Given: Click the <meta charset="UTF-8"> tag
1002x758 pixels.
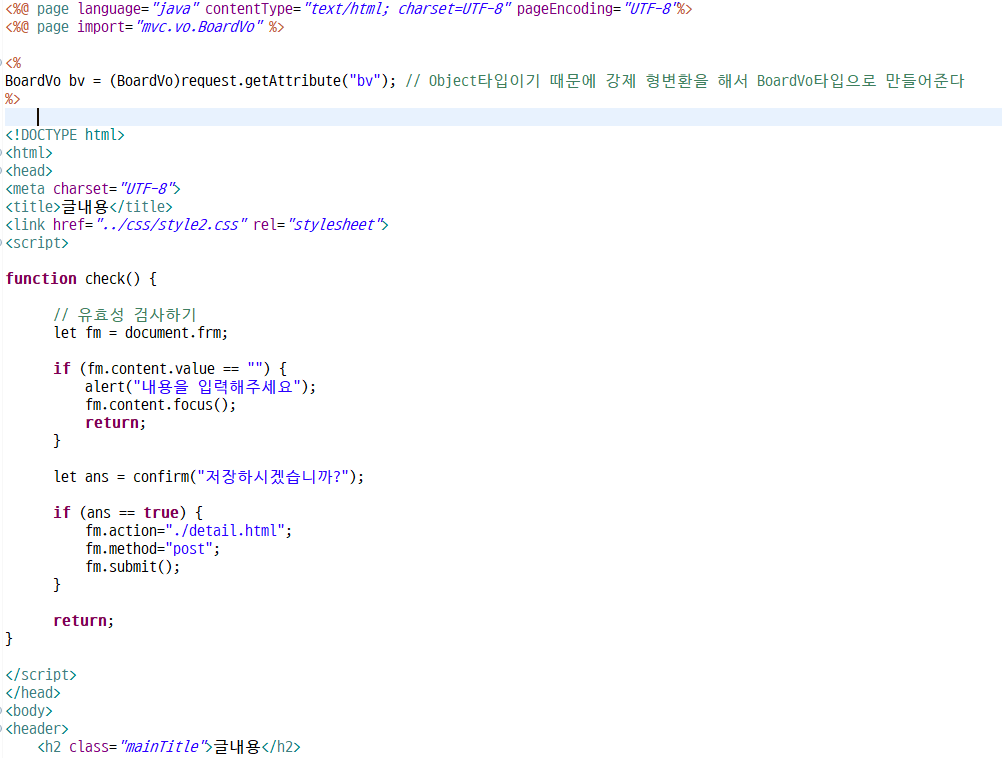Looking at the screenshot, I should [93, 189].
